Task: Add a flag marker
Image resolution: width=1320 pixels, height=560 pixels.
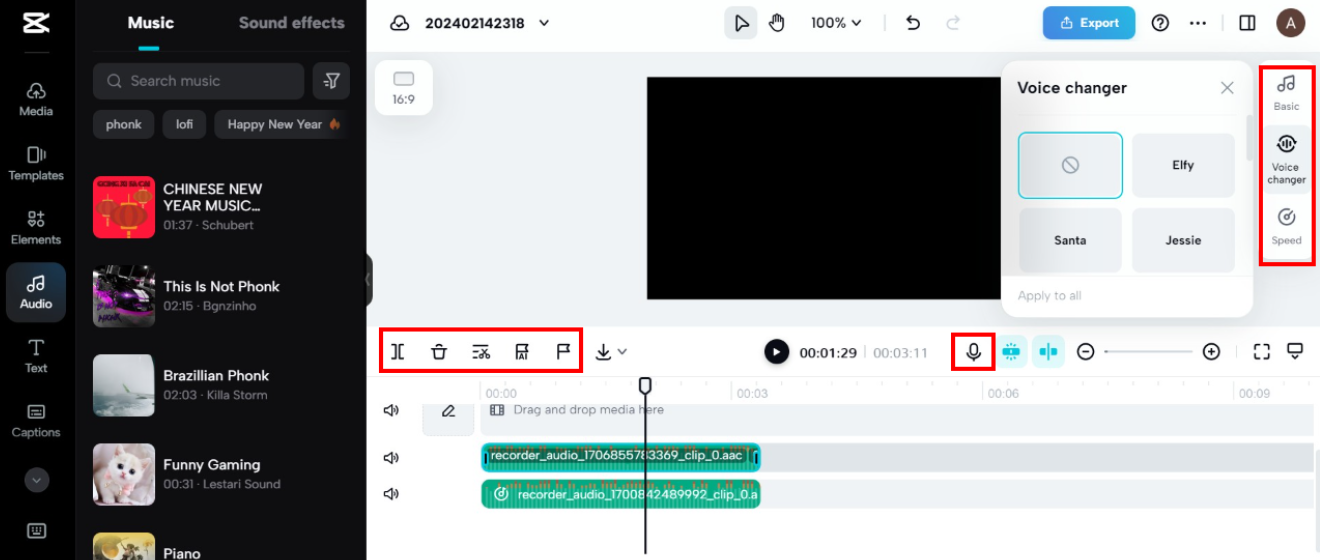Action: [x=562, y=351]
